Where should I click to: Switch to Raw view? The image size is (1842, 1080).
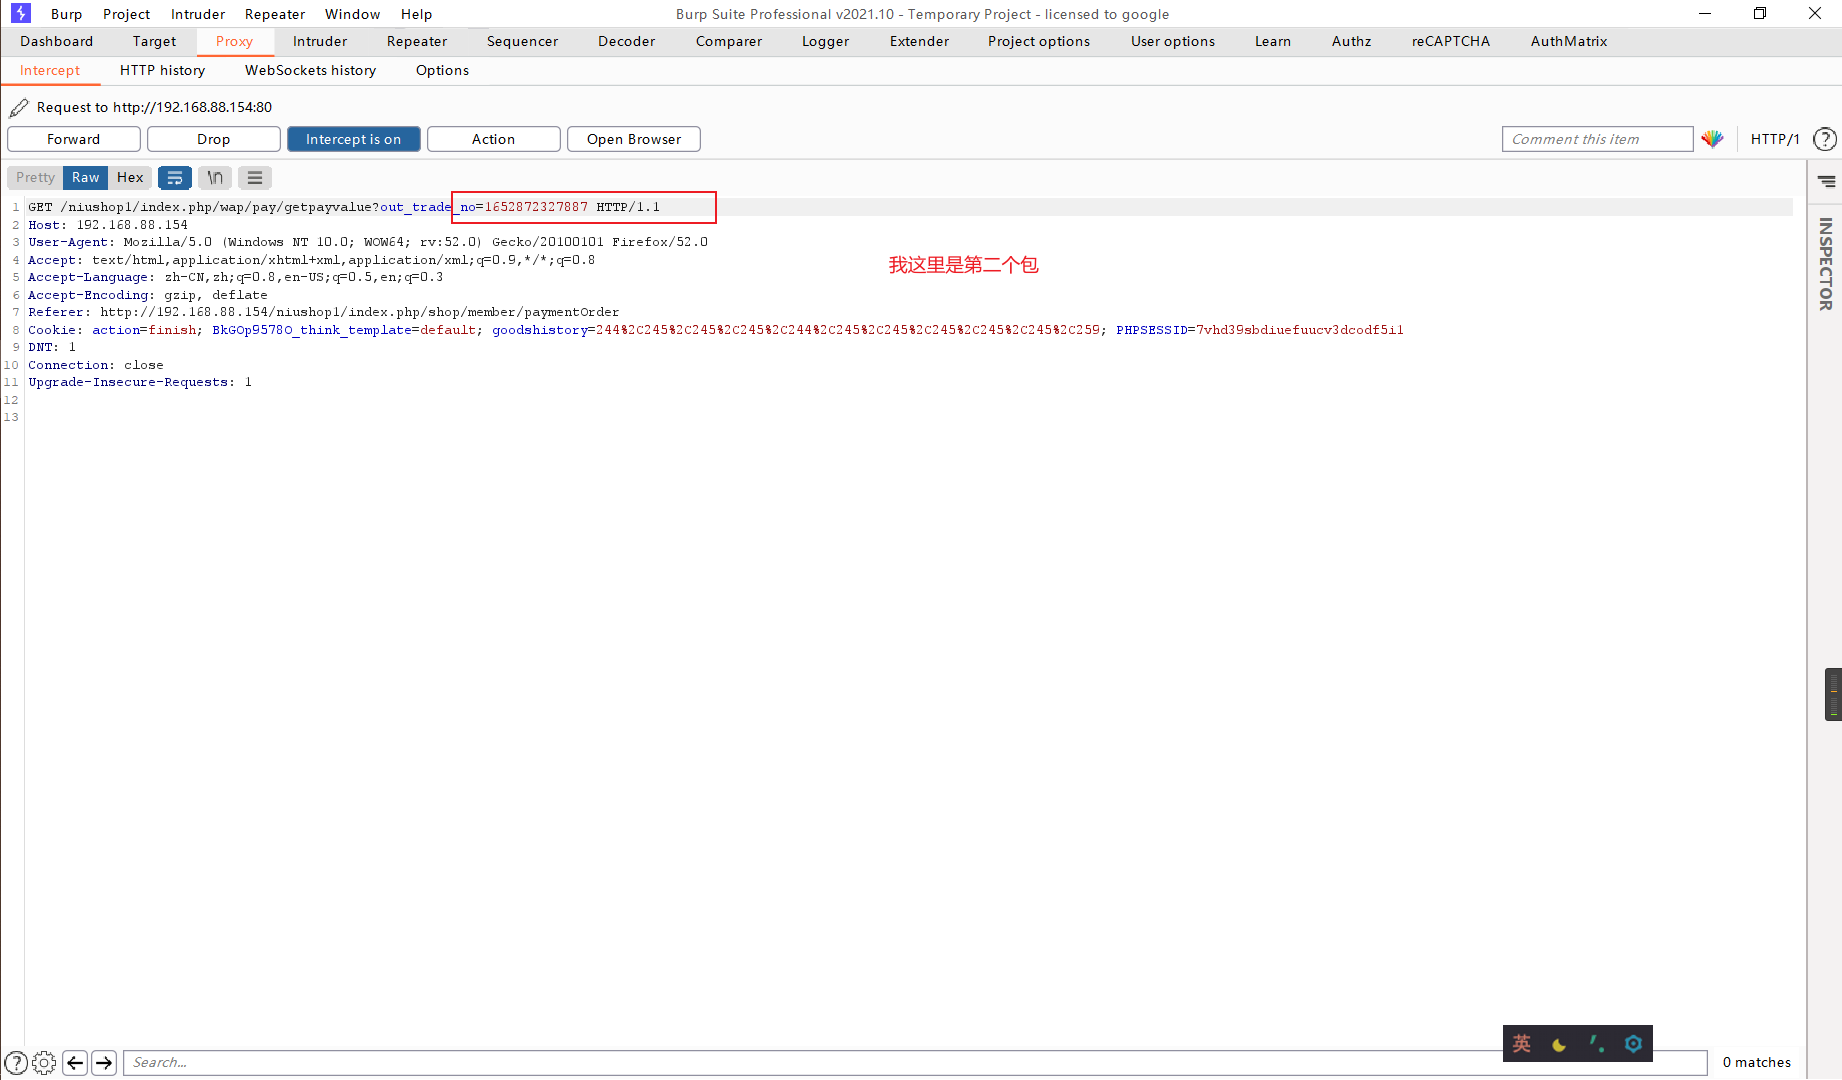[x=85, y=177]
